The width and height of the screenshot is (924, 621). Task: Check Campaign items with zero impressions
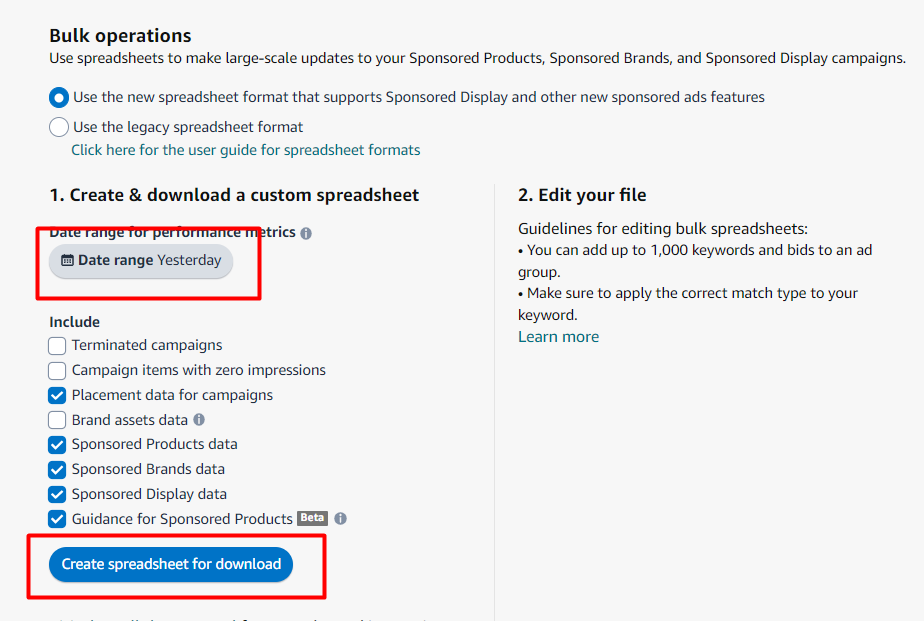click(57, 371)
